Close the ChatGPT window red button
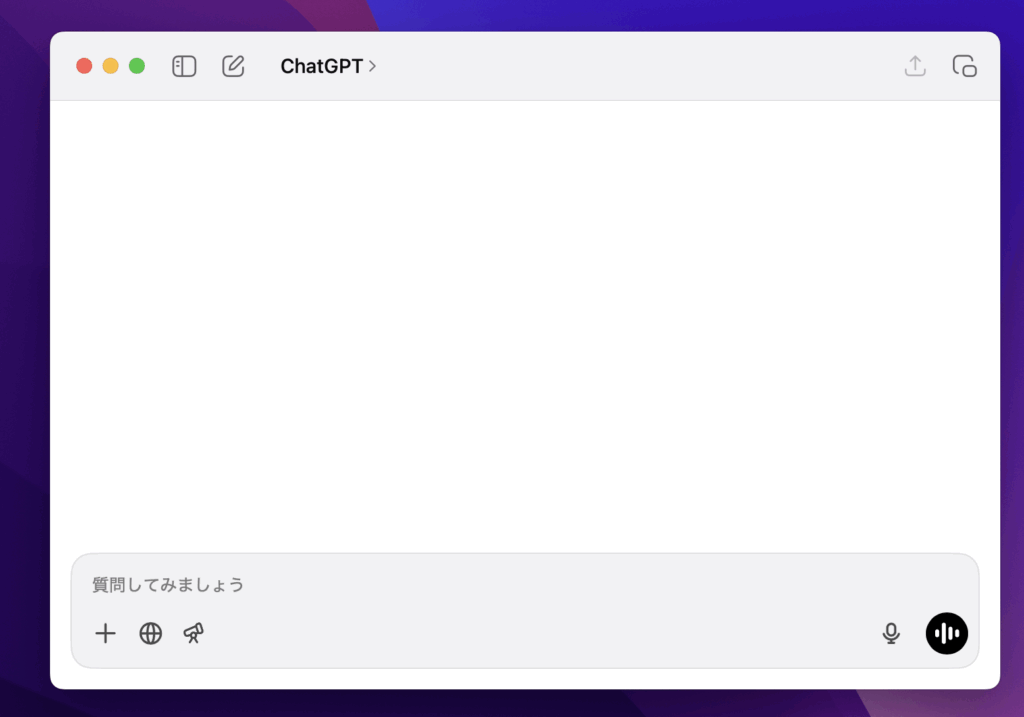Image resolution: width=1024 pixels, height=717 pixels. pos(84,66)
